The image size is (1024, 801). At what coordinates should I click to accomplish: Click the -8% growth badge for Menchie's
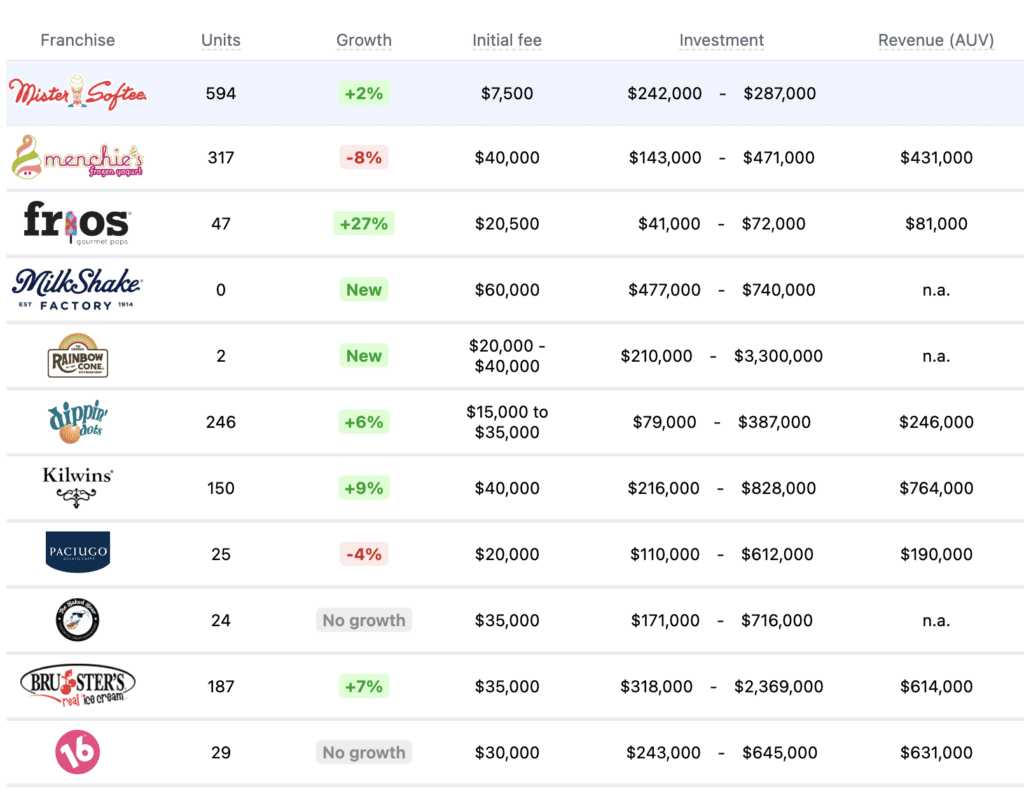click(364, 157)
